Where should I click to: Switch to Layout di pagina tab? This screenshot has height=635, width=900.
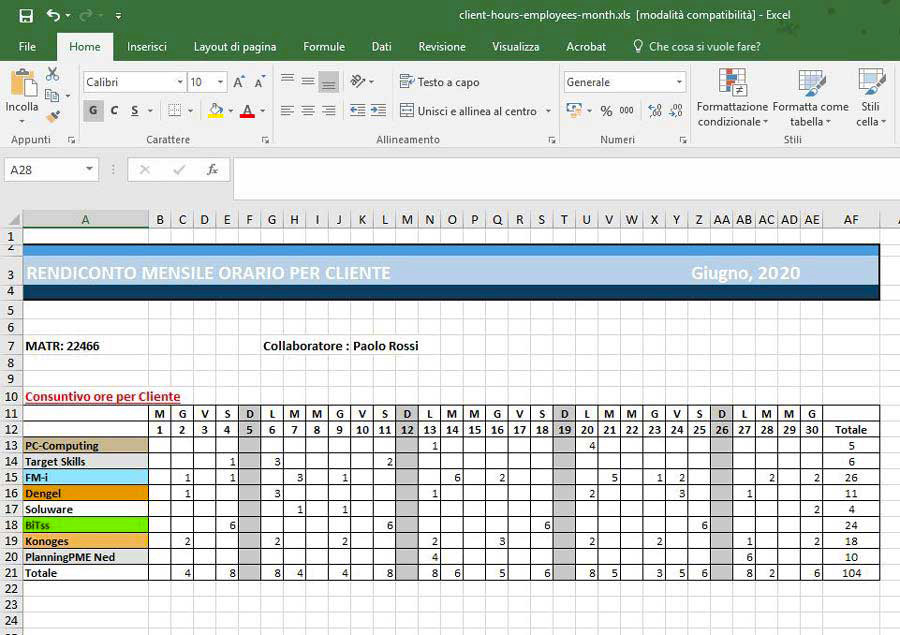[x=235, y=47]
